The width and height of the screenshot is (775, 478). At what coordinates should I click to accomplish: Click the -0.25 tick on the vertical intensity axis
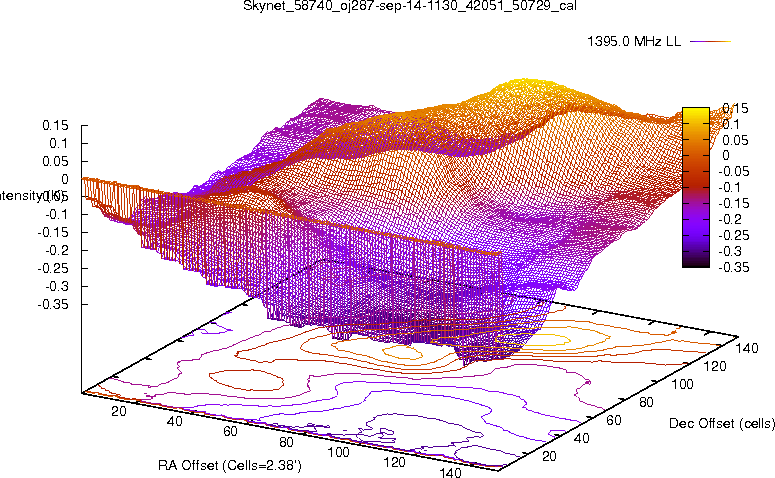53,268
